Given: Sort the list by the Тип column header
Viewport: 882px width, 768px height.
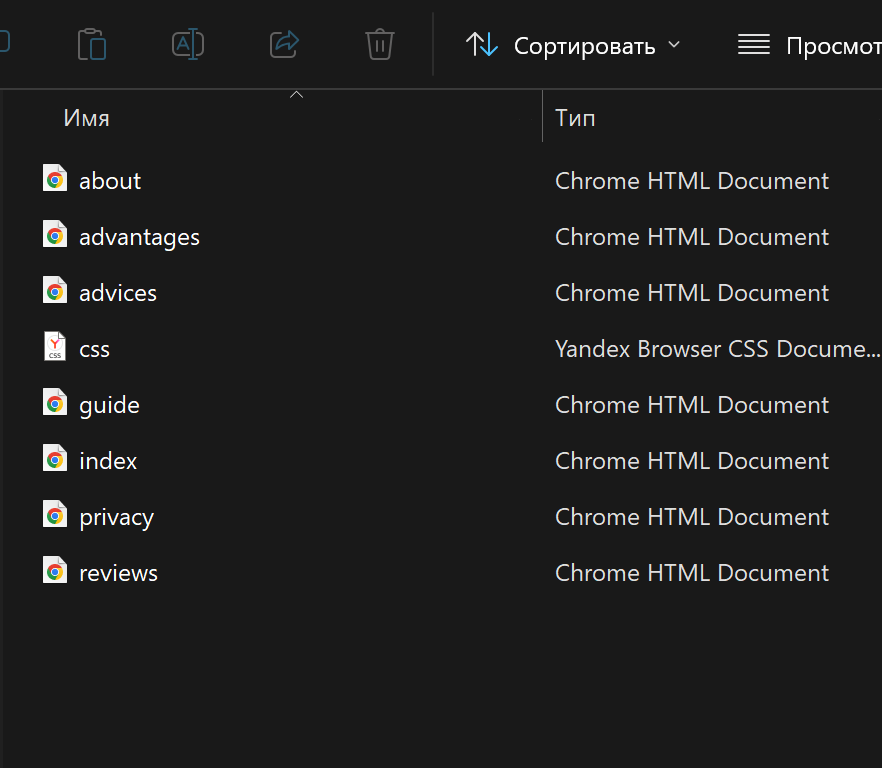Looking at the screenshot, I should tap(575, 118).
